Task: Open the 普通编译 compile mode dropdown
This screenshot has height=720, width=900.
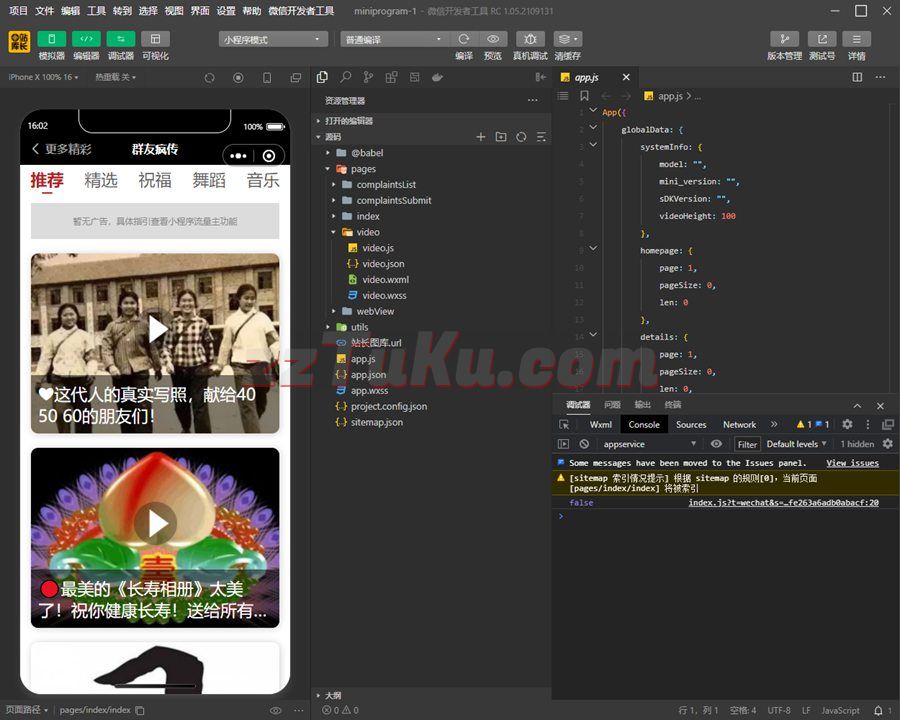Action: 394,40
